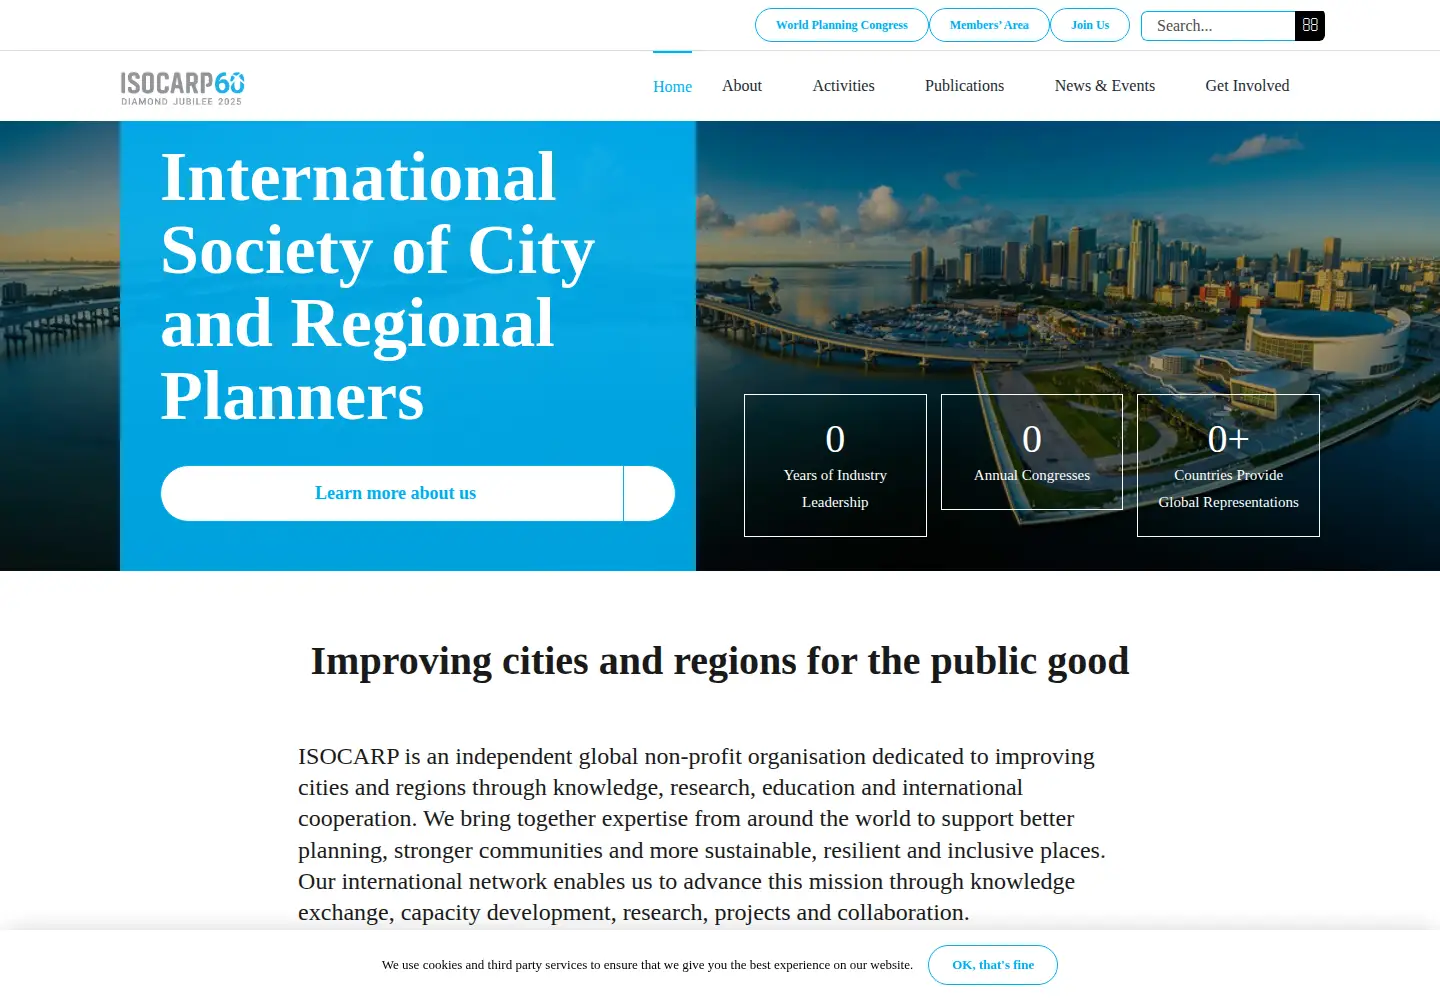
Task: Click the cookie notice text
Action: coord(647,965)
